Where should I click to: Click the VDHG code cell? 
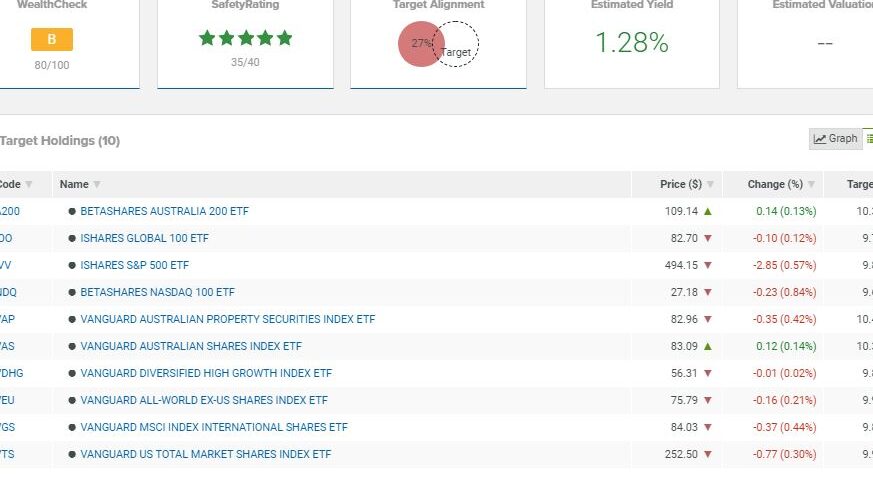click(x=12, y=374)
